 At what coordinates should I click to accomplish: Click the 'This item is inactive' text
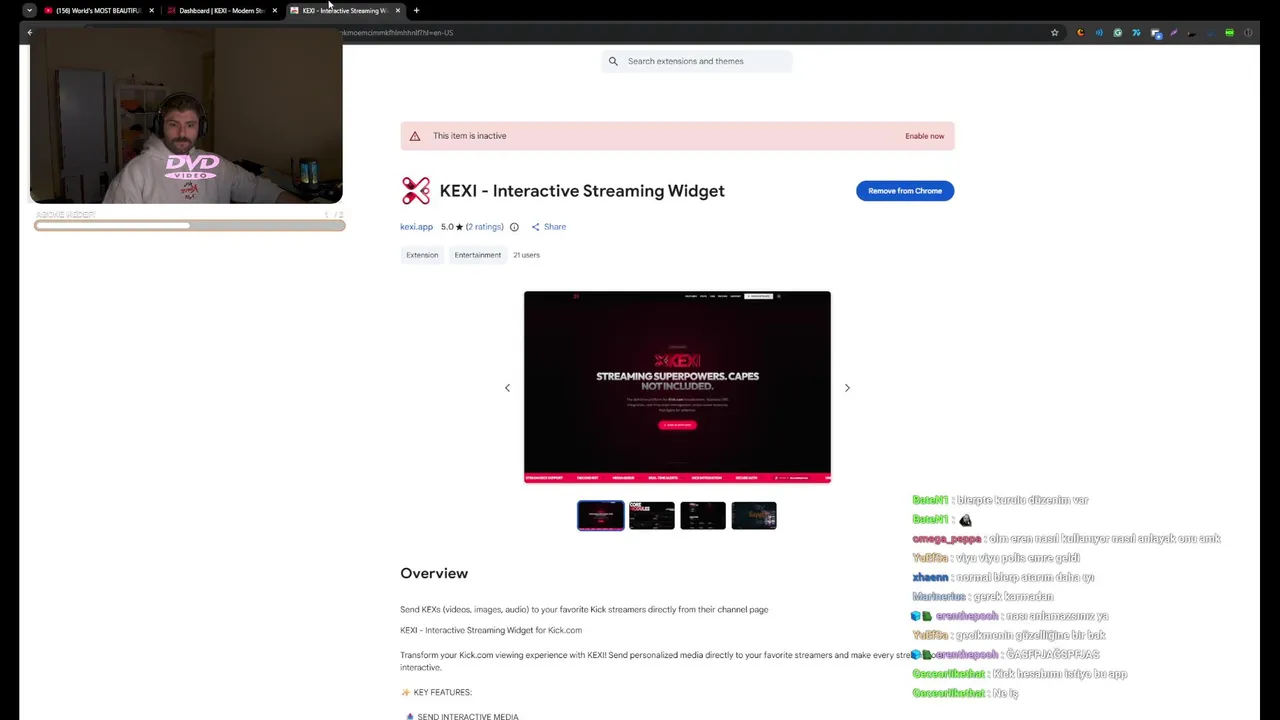tap(470, 136)
